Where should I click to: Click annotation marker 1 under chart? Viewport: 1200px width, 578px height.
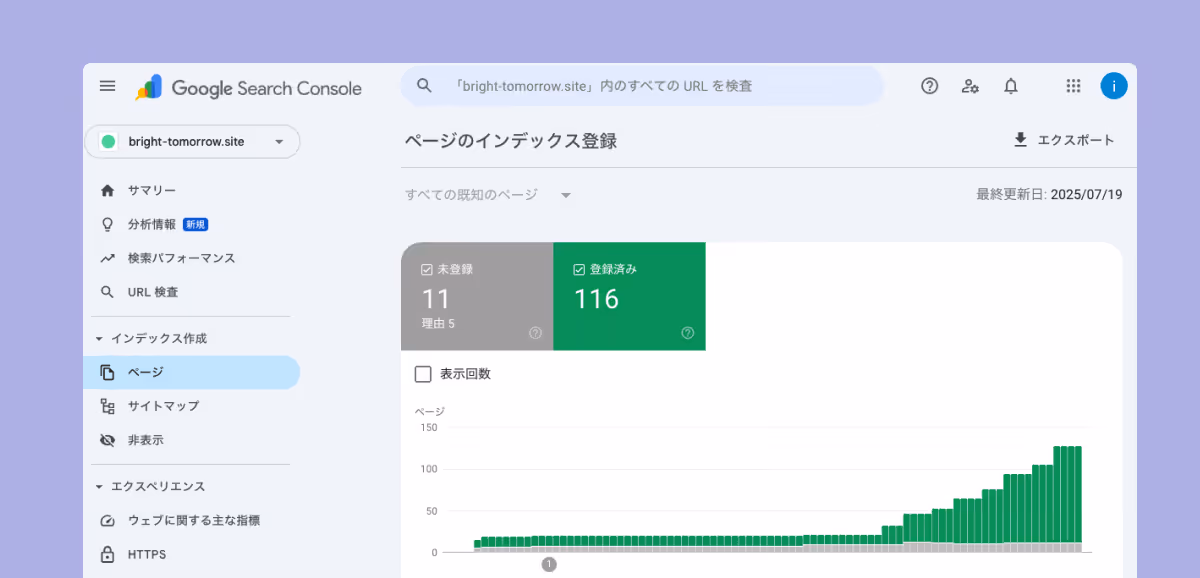[x=549, y=564]
